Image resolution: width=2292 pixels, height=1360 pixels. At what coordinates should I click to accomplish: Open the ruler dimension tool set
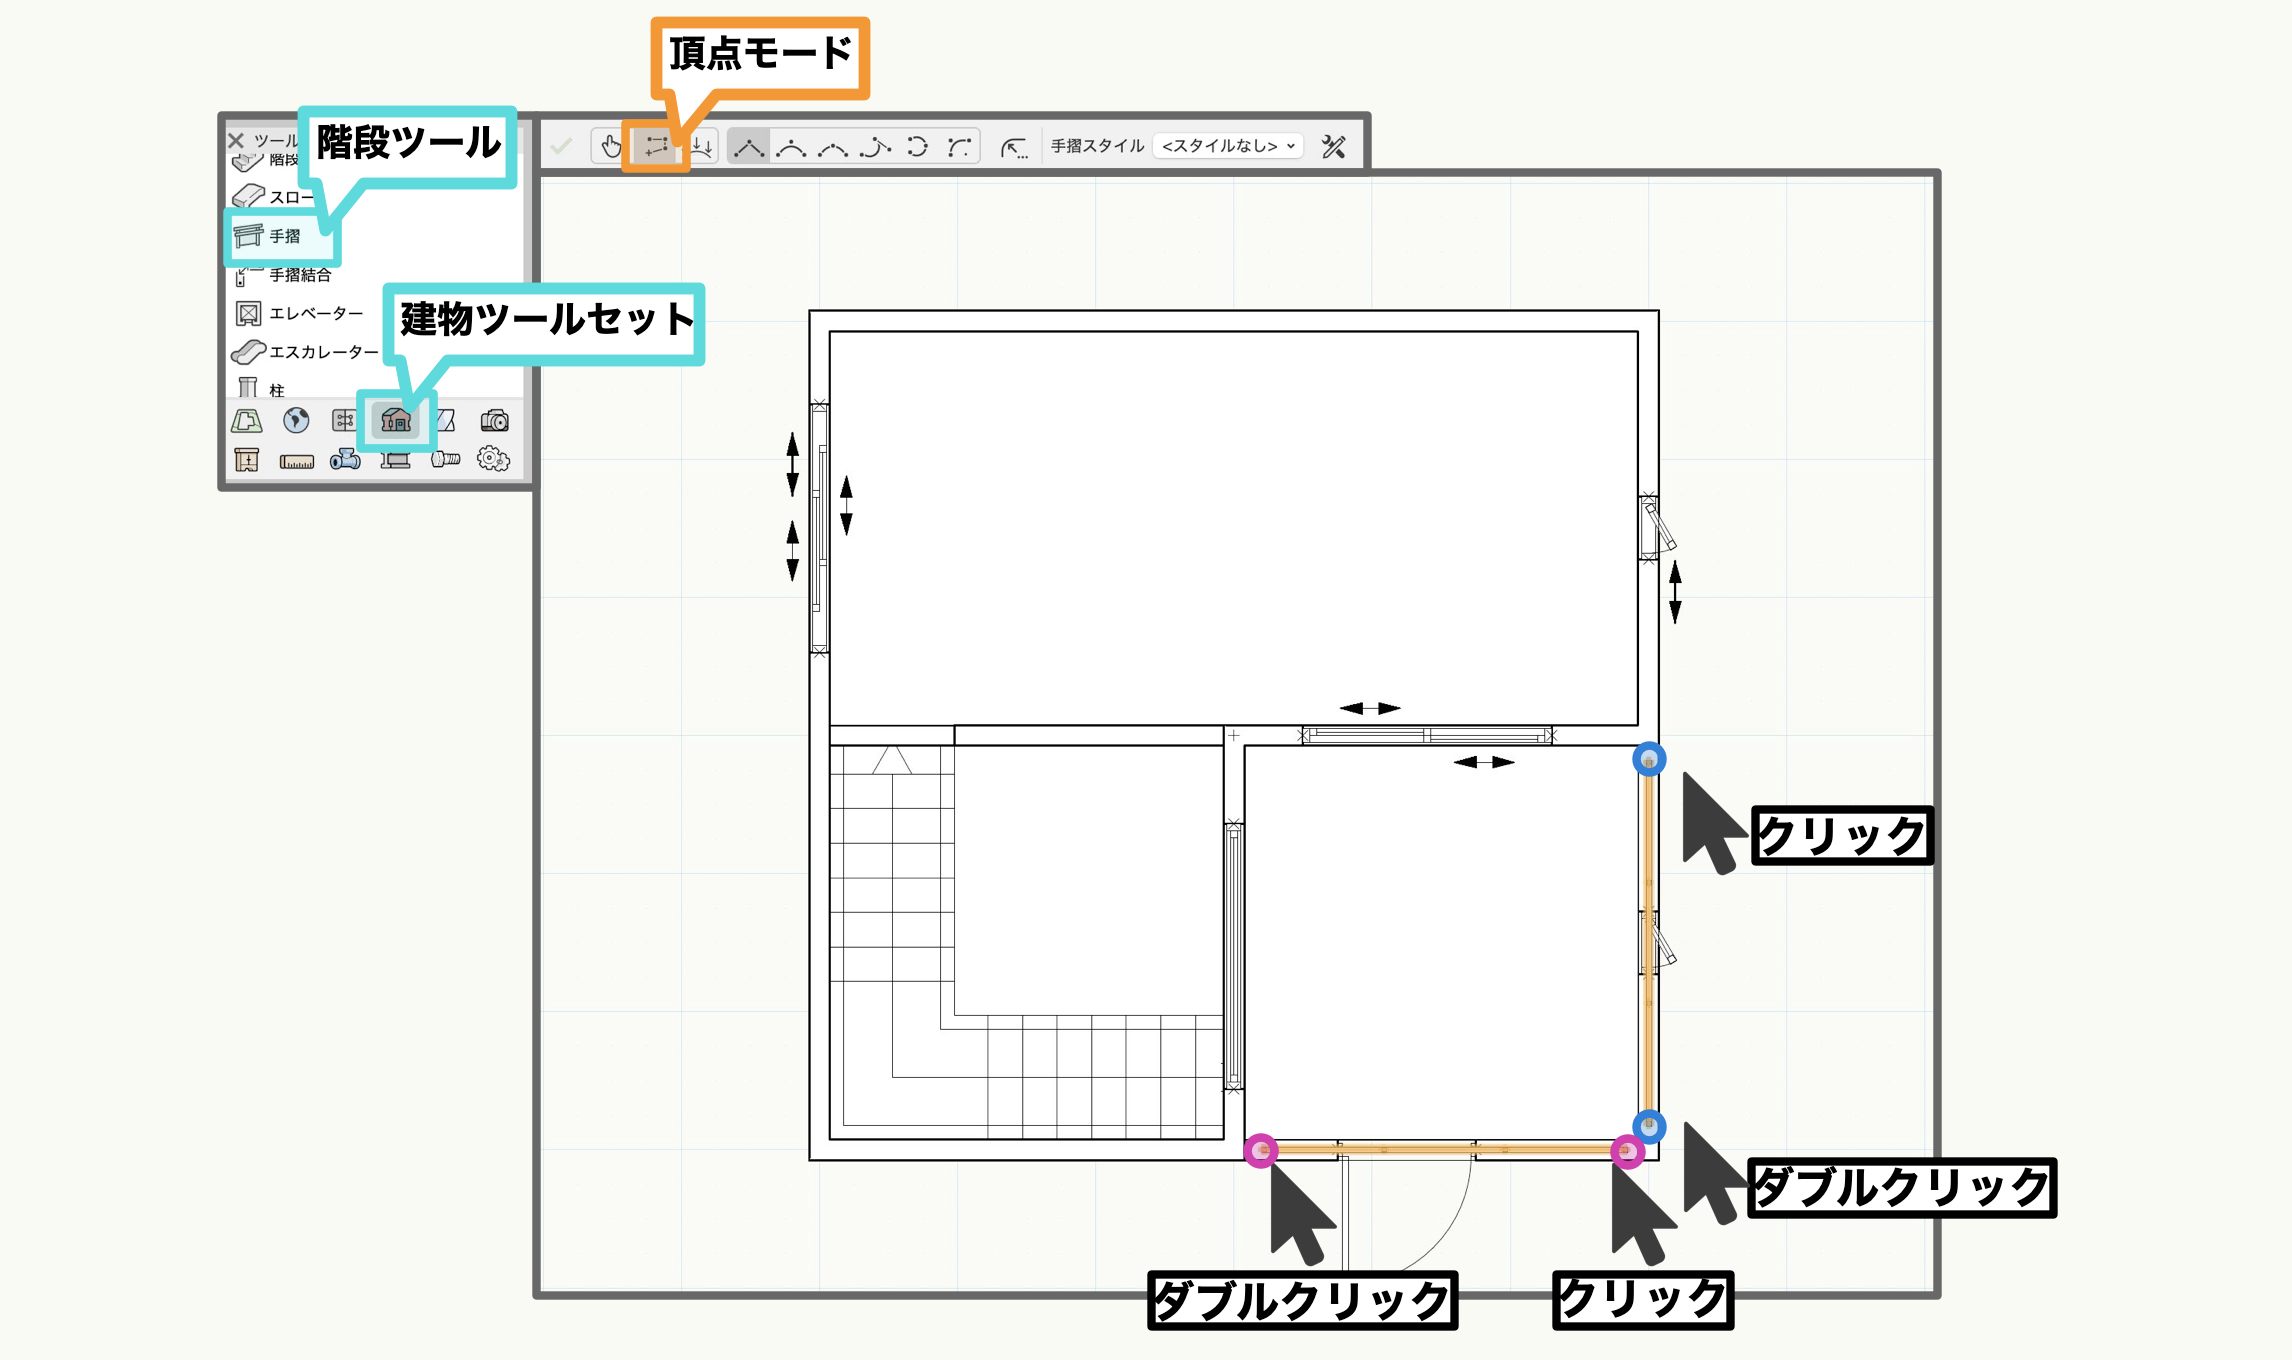[296, 460]
